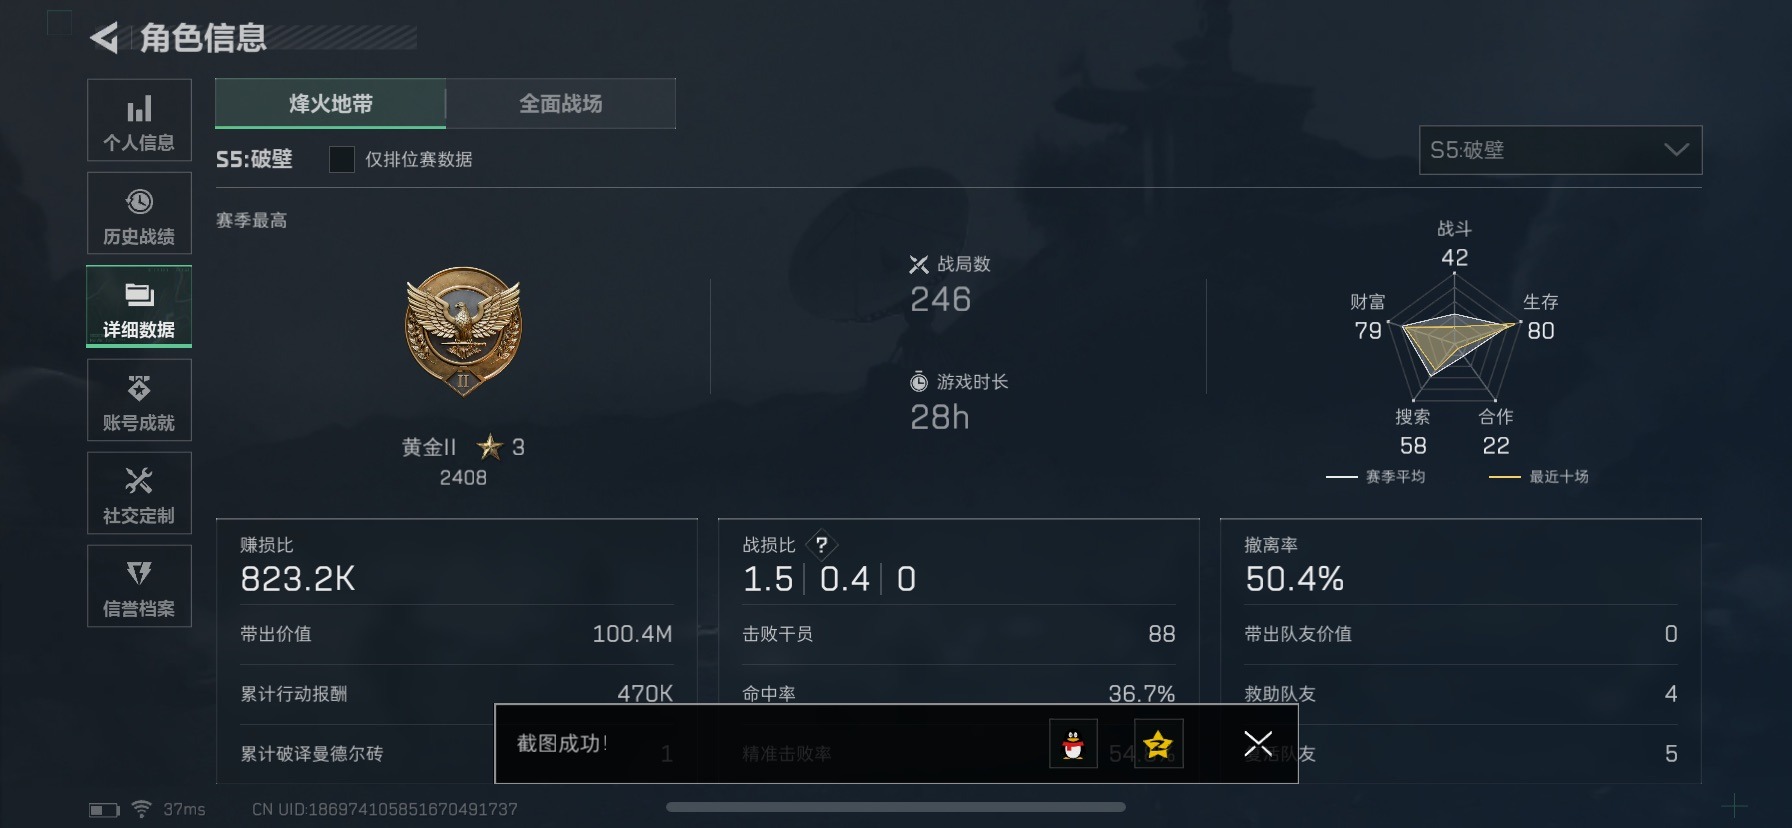Switch to the 全面战场 tab
The height and width of the screenshot is (828, 1792).
pyautogui.click(x=561, y=104)
